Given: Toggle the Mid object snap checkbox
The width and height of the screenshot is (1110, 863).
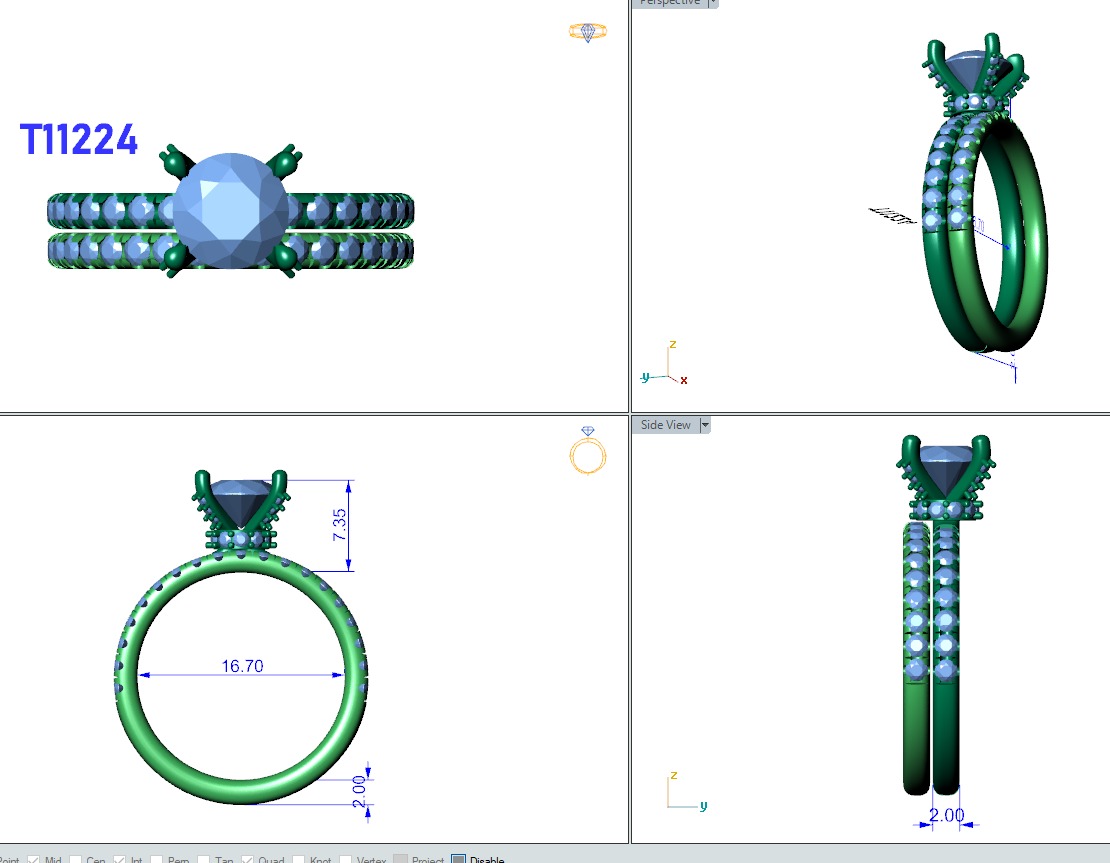Looking at the screenshot, I should click(33, 859).
